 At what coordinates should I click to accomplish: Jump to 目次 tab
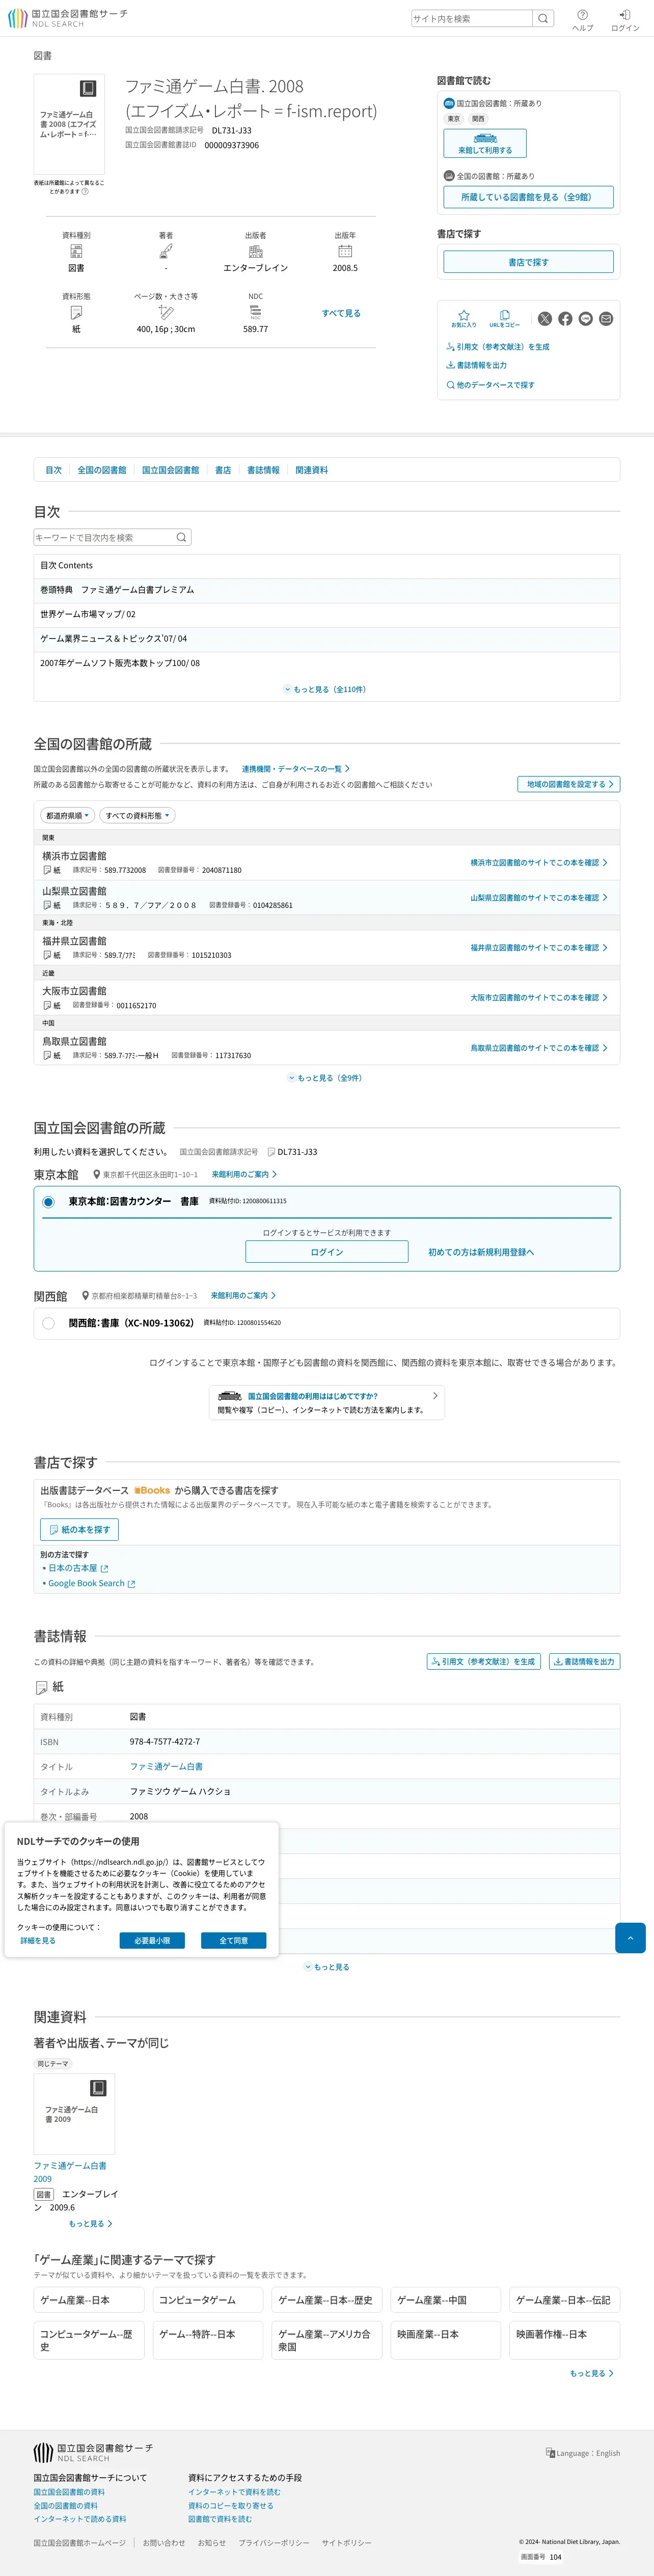(x=53, y=470)
